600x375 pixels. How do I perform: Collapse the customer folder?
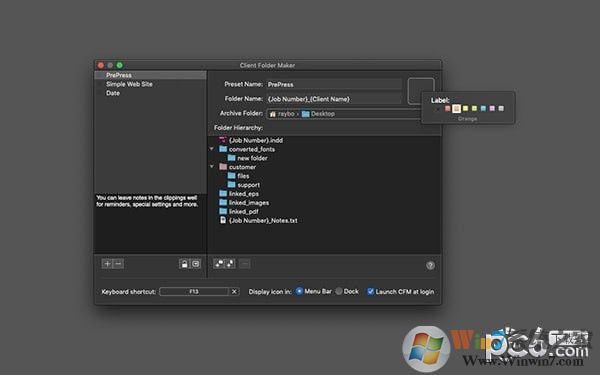click(212, 166)
